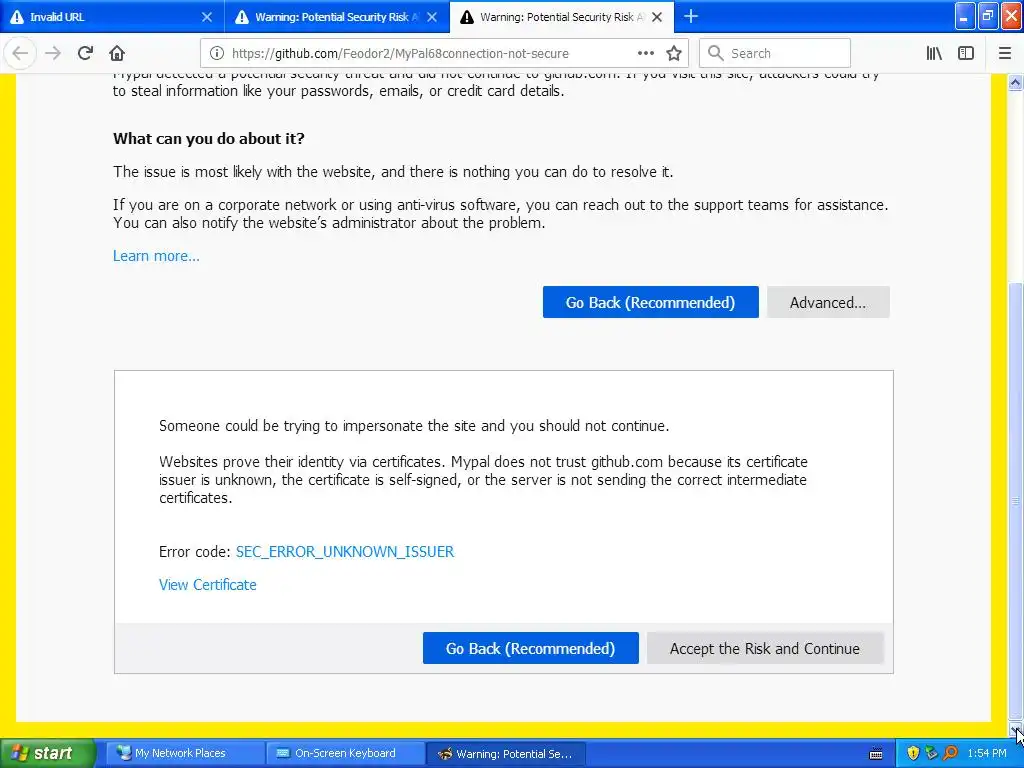Close the Invalid URL tab
The image size is (1024, 768).
point(206,17)
